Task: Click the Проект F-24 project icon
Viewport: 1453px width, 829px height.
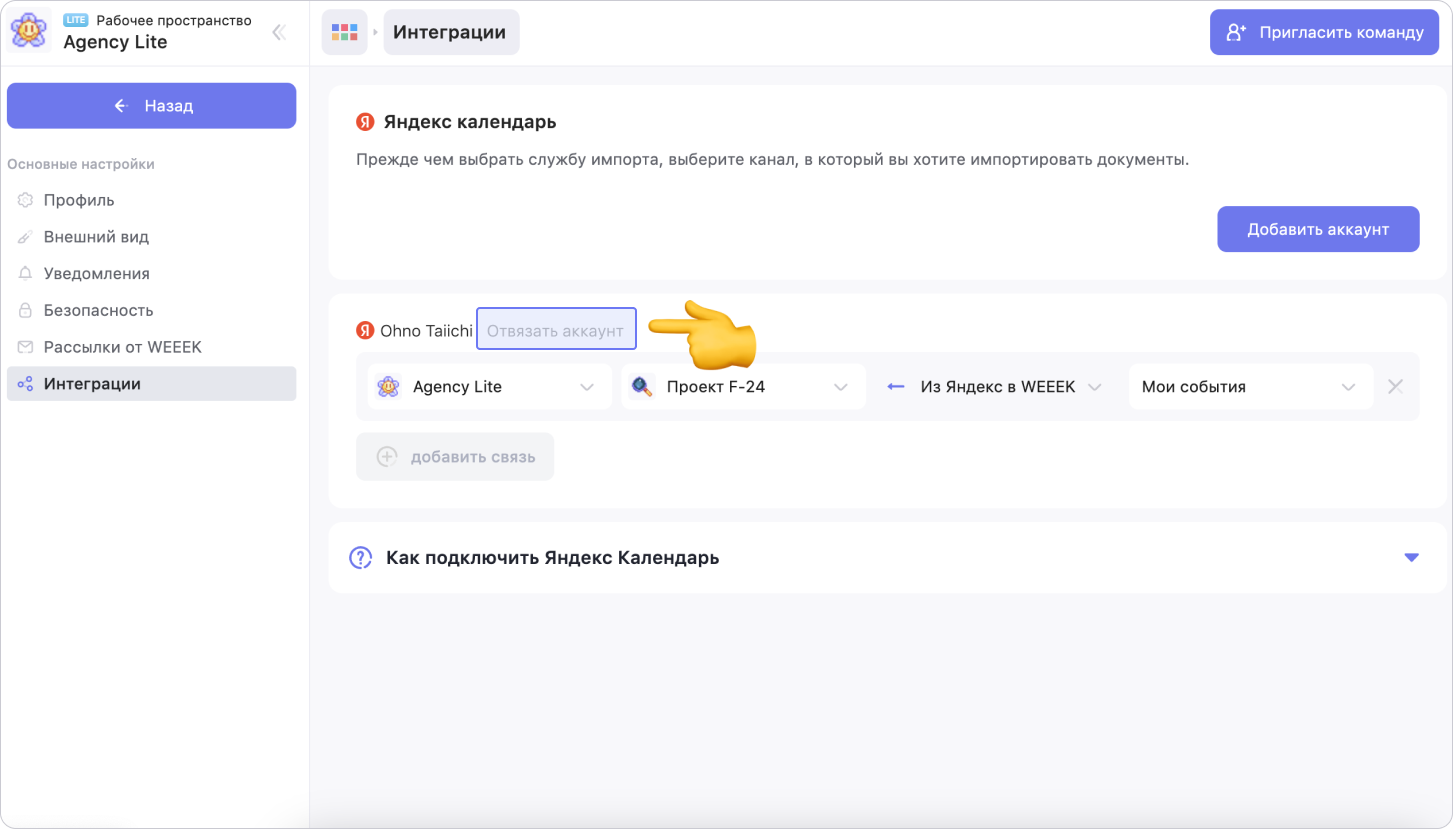Action: click(x=643, y=386)
